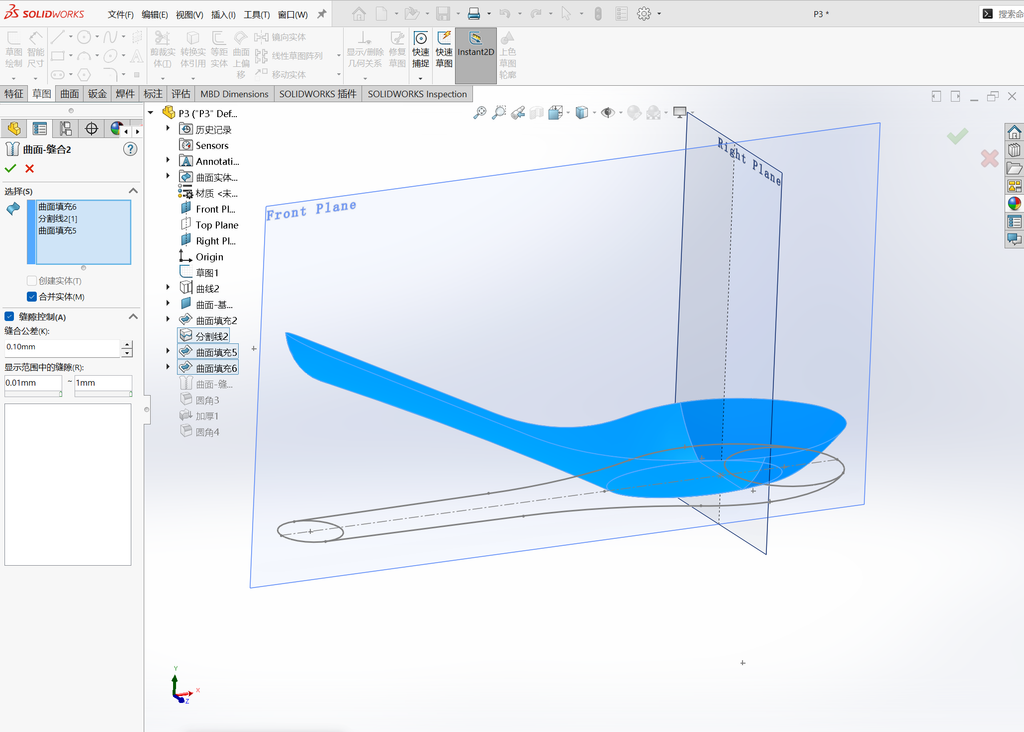Click the Zoom to Fit icon
Image resolution: width=1024 pixels, height=732 pixels.
(480, 113)
